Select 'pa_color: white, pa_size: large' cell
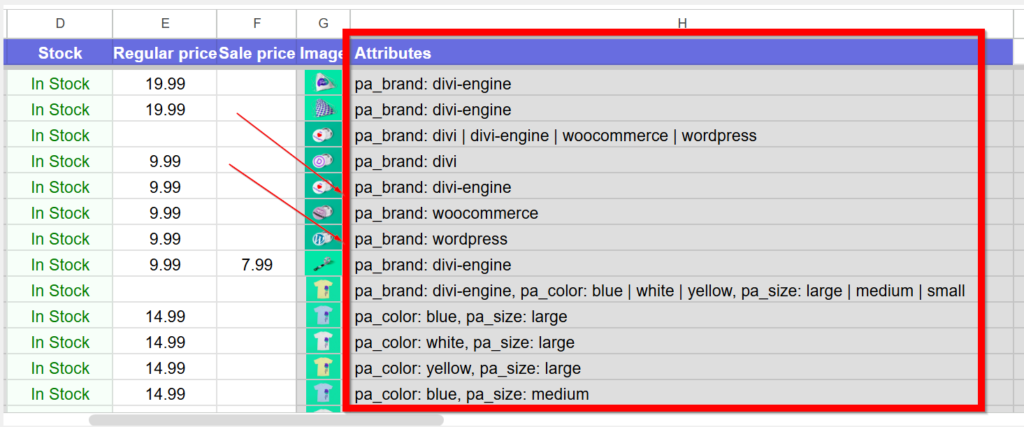Image resolution: width=1024 pixels, height=427 pixels. click(x=681, y=342)
